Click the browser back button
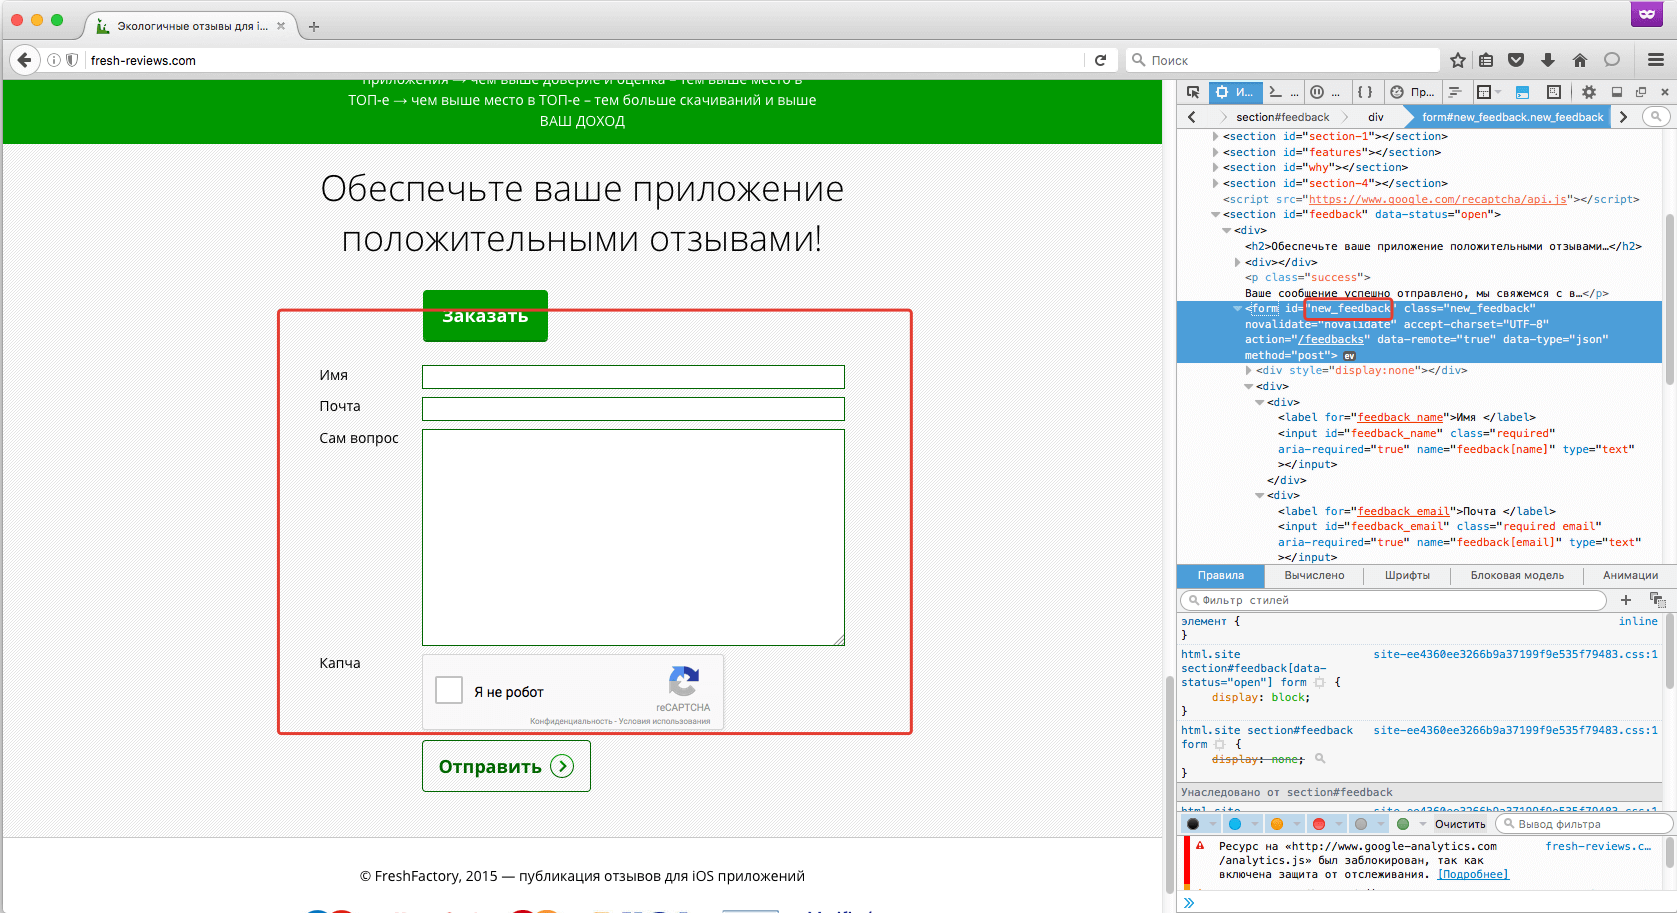 click(25, 60)
